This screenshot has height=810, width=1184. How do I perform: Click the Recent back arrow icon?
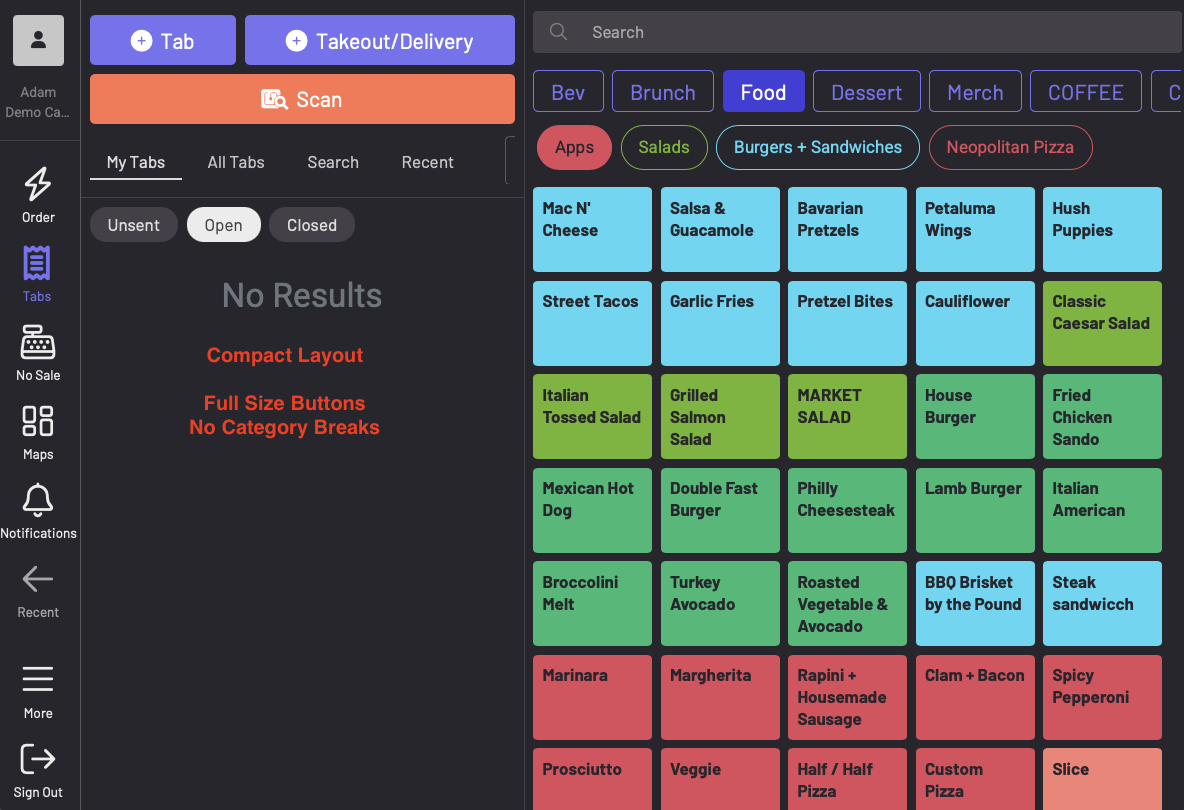(x=38, y=580)
